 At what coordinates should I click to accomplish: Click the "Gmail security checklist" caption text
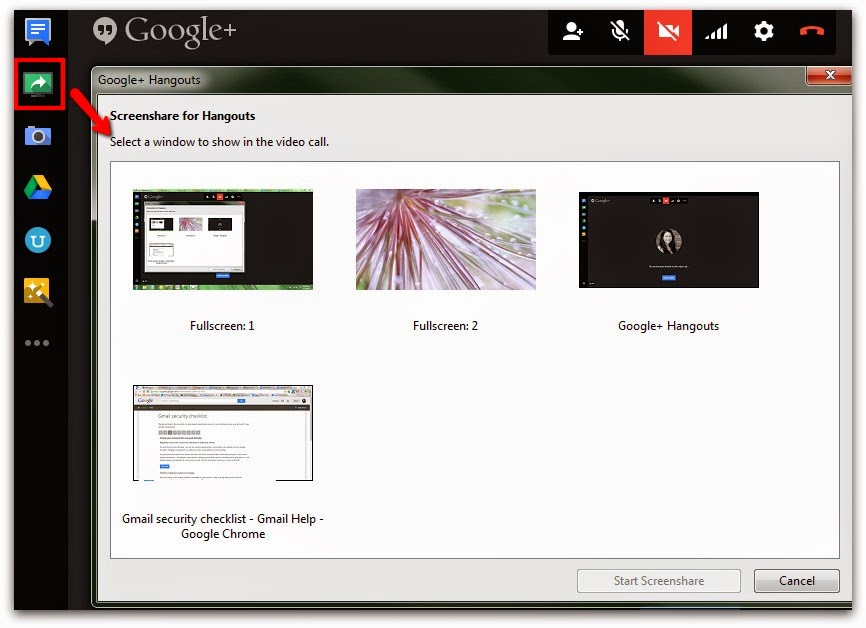click(x=223, y=526)
